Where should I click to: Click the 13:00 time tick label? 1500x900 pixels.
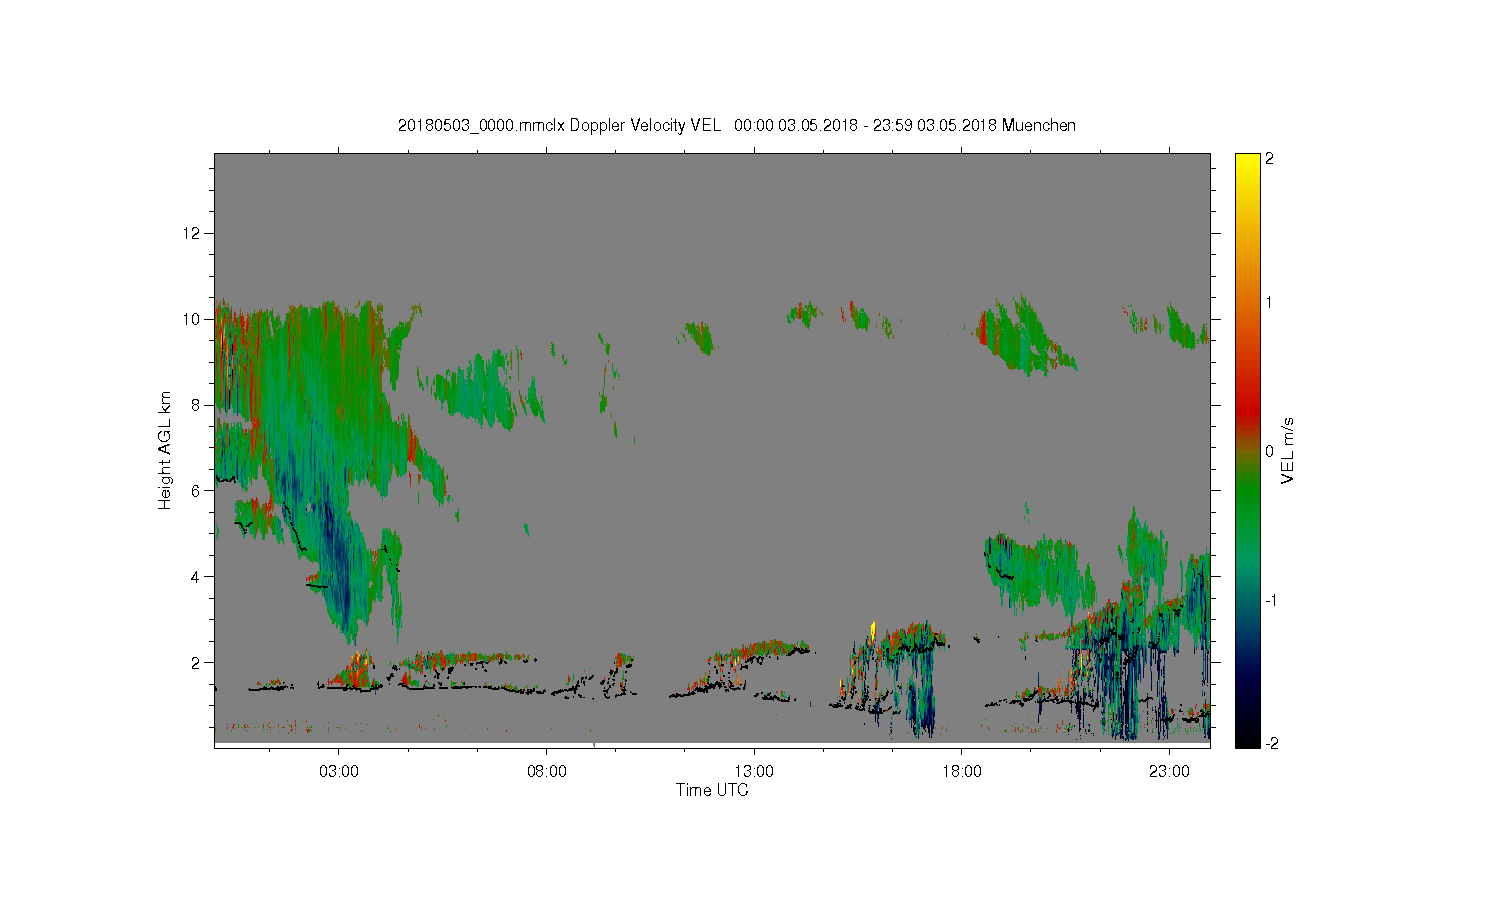754,772
